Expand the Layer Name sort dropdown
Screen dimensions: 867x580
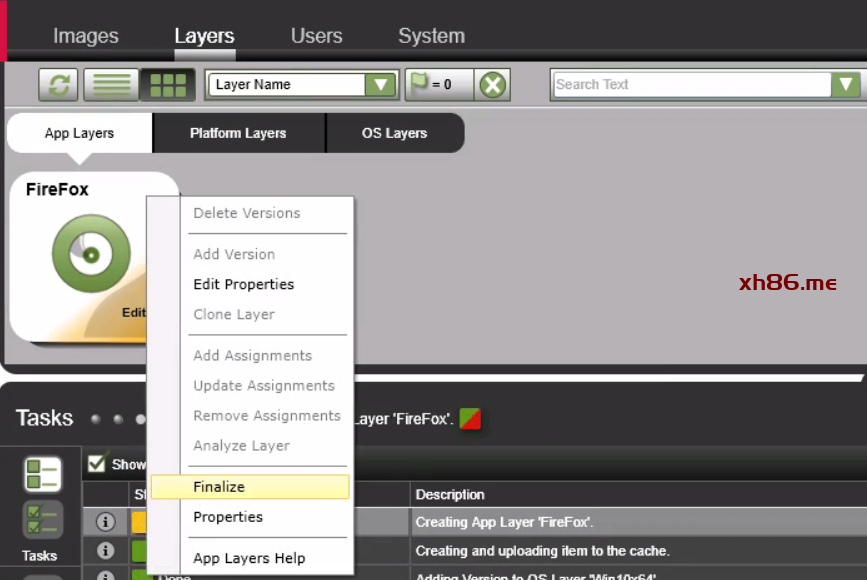tap(380, 85)
